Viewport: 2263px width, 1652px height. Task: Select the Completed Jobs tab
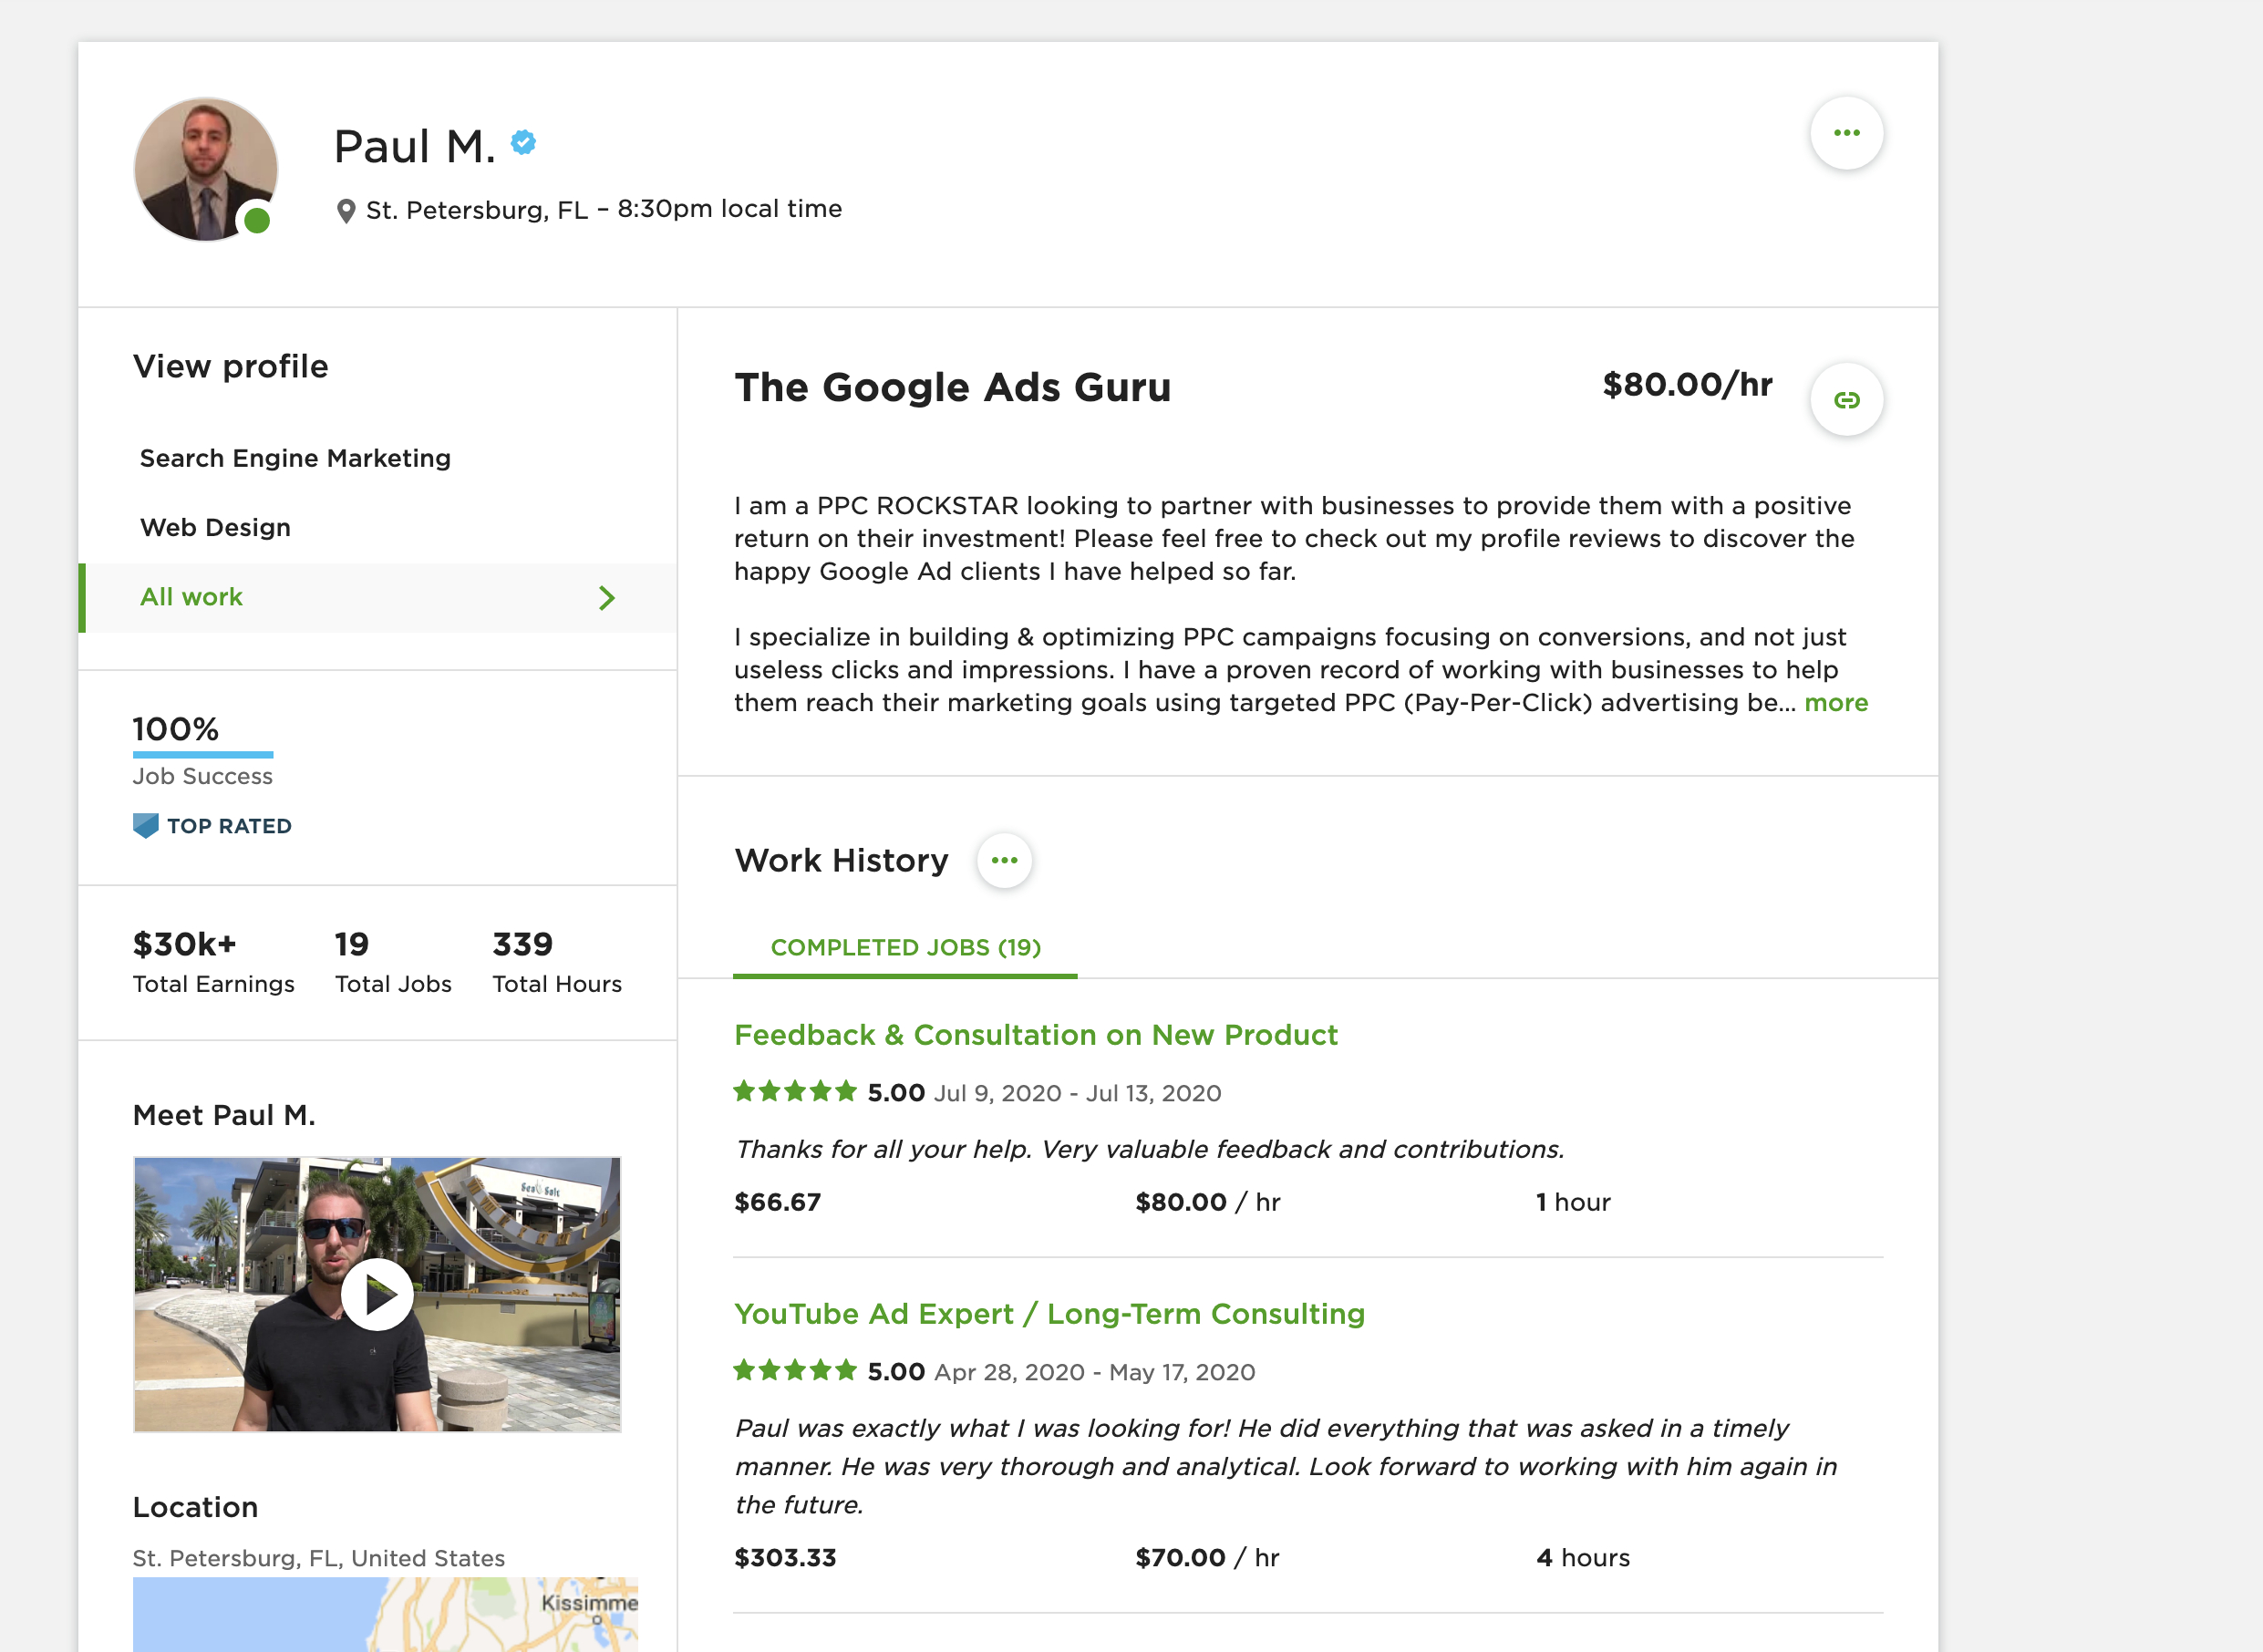pyautogui.click(x=905, y=948)
